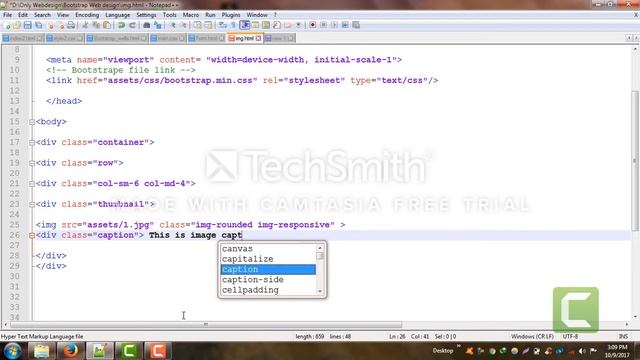Choose 'capitalize' from the autocomplete list

point(268,259)
